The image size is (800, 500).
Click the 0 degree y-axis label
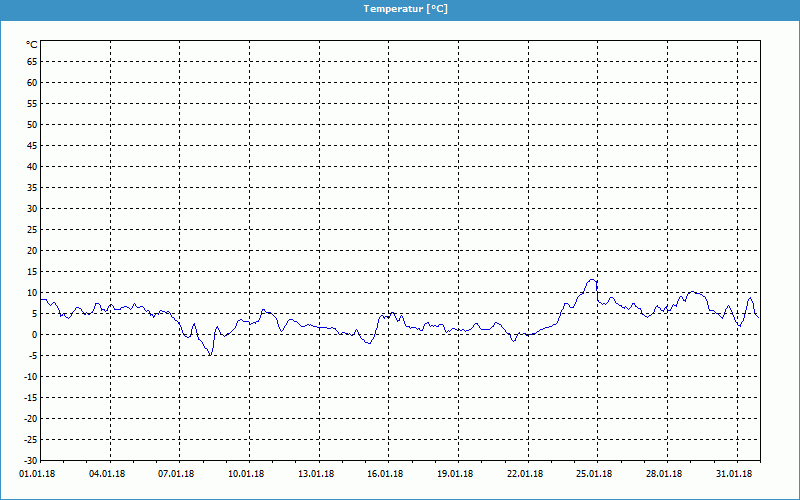click(x=34, y=335)
